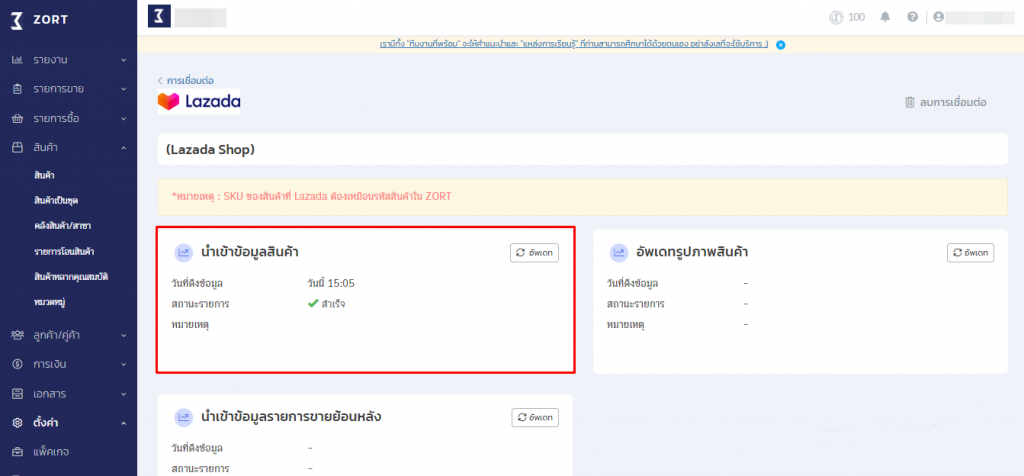Open the help question mark icon

point(912,17)
